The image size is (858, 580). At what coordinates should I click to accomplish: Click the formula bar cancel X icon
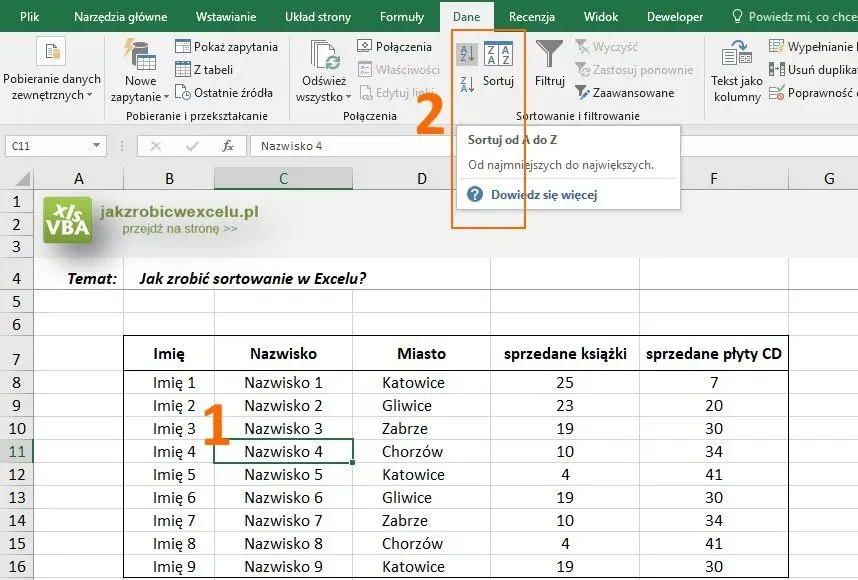[156, 146]
